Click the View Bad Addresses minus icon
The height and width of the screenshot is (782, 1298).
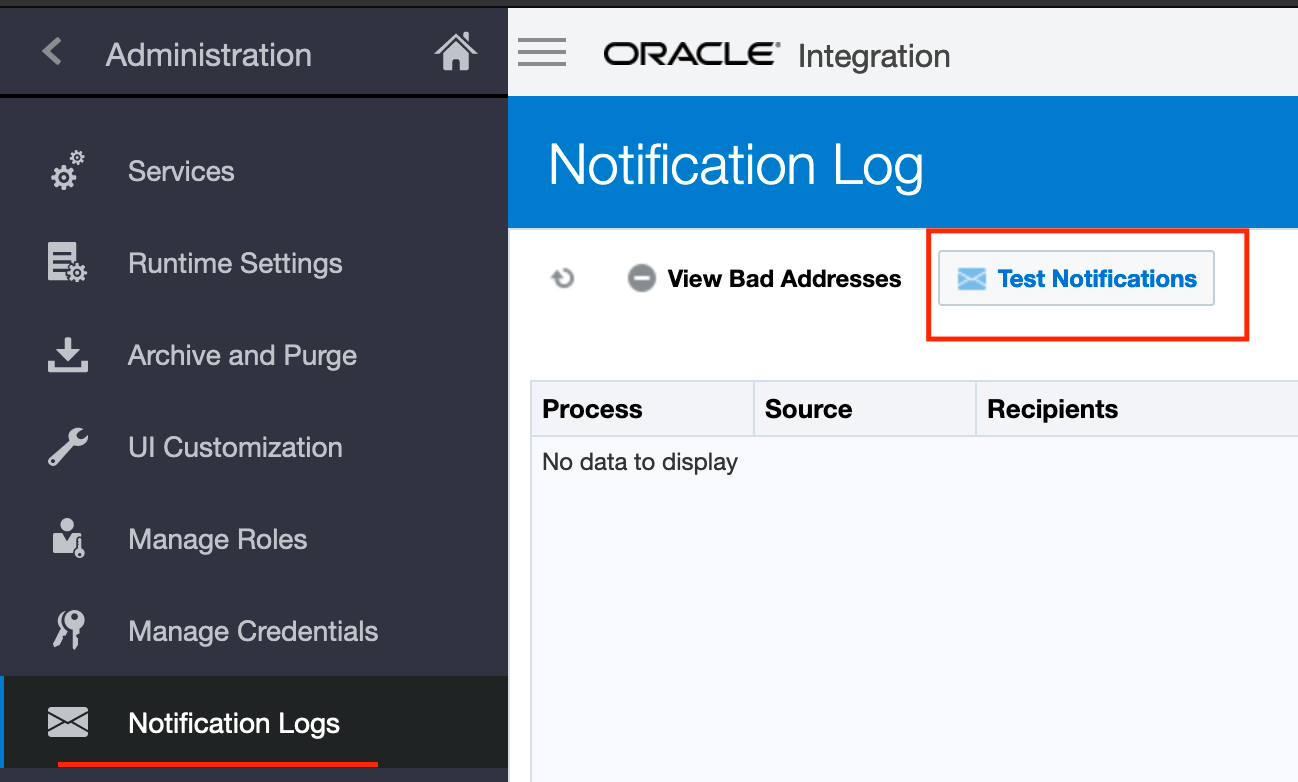[x=641, y=278]
